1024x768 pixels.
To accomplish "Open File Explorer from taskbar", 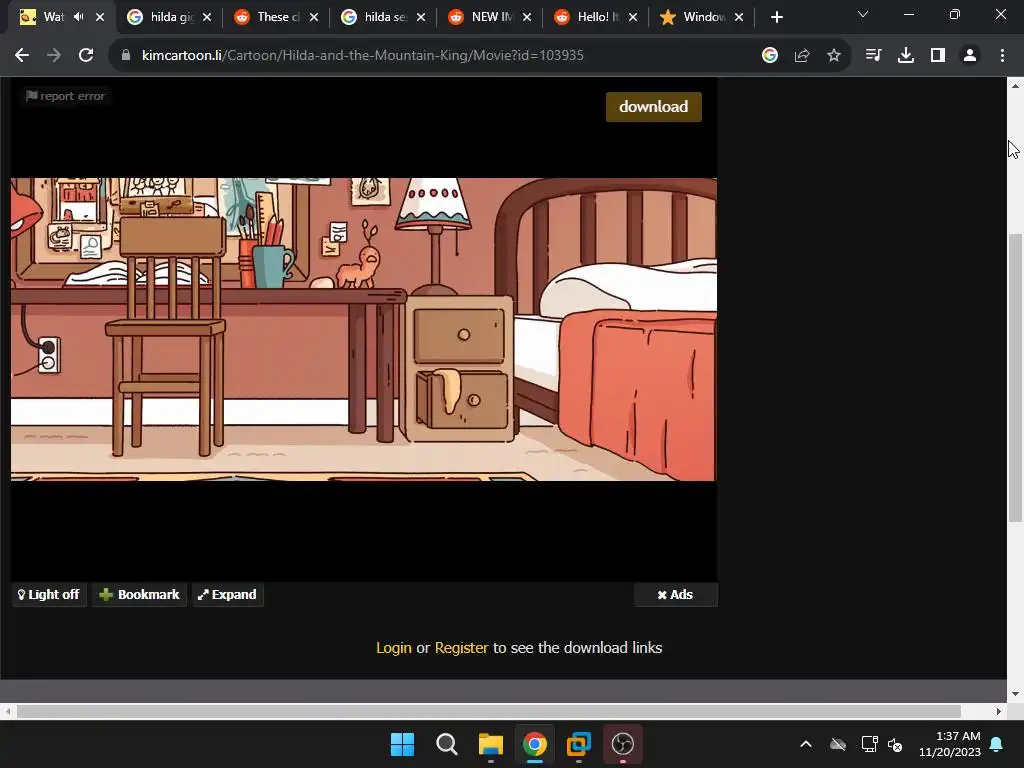I will coord(490,744).
